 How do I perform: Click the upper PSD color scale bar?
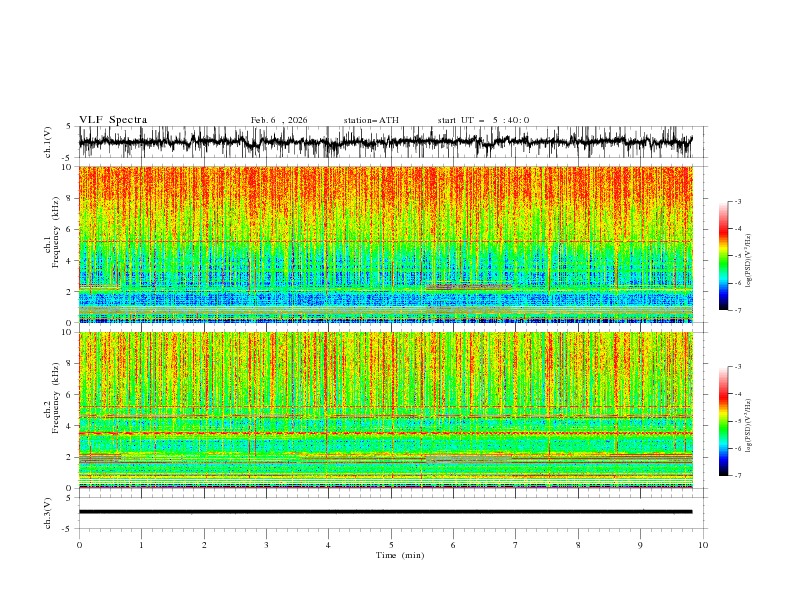[723, 256]
